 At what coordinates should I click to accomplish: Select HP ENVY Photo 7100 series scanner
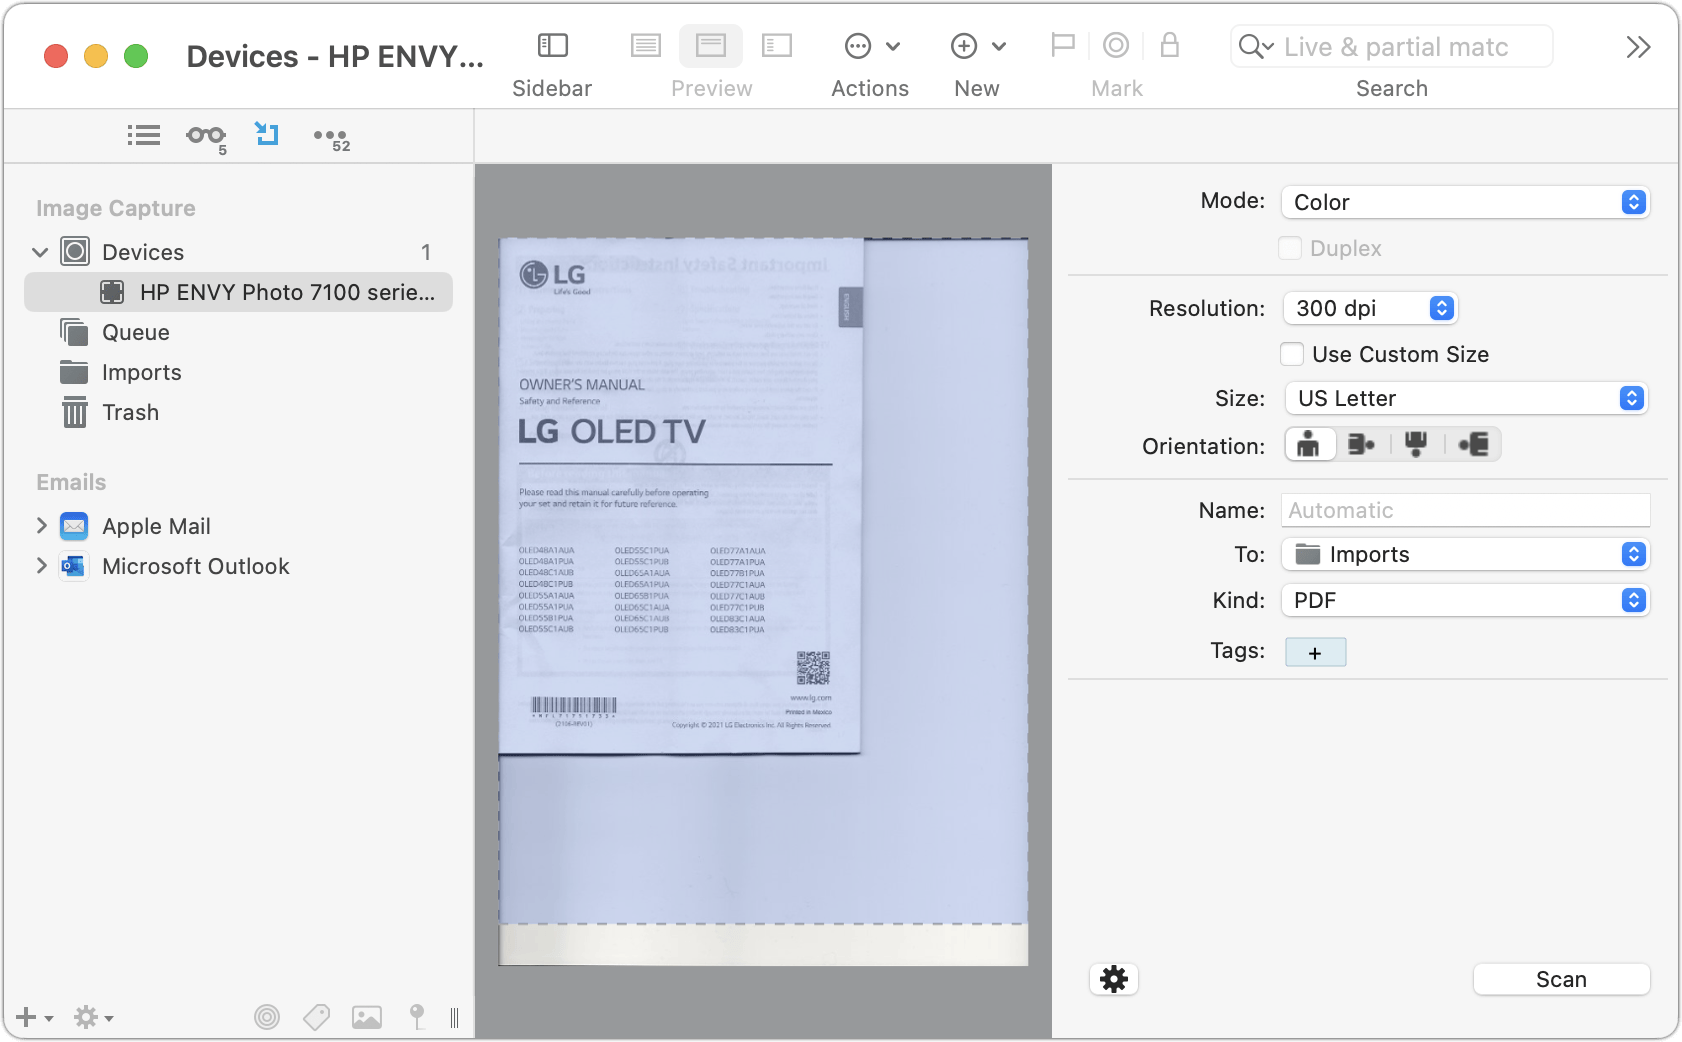[x=238, y=292]
